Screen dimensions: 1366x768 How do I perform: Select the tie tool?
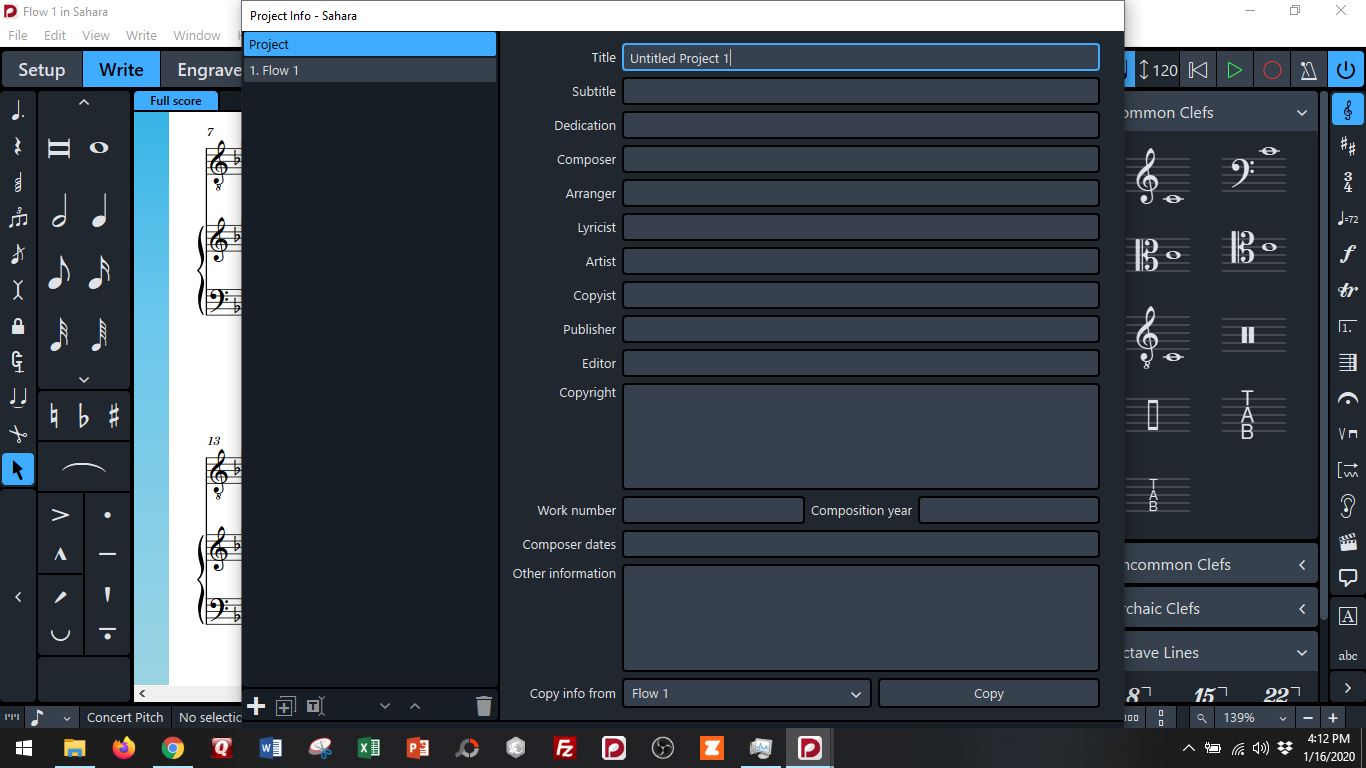pyautogui.click(x=17, y=398)
